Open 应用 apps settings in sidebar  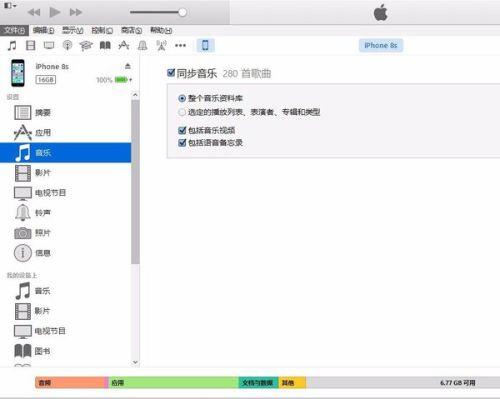coord(66,133)
